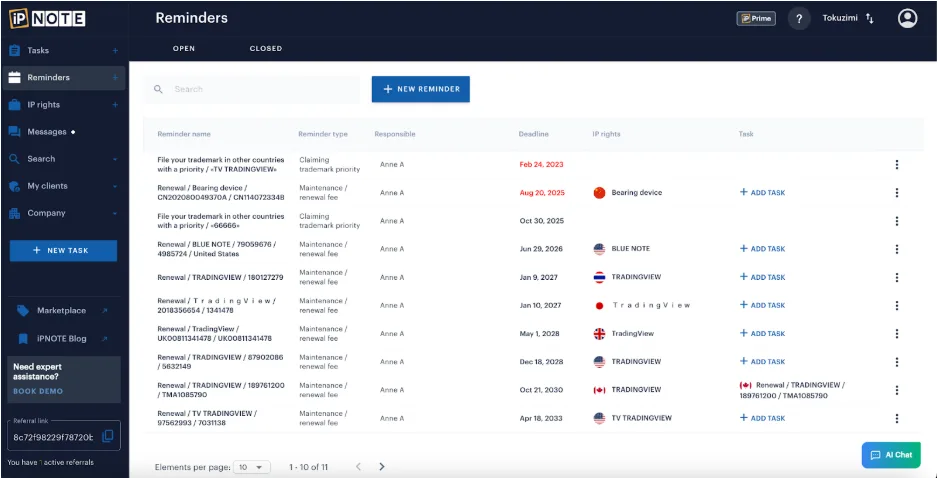The image size is (938, 478).
Task: Go to next page arrow in pagination
Action: [382, 466]
